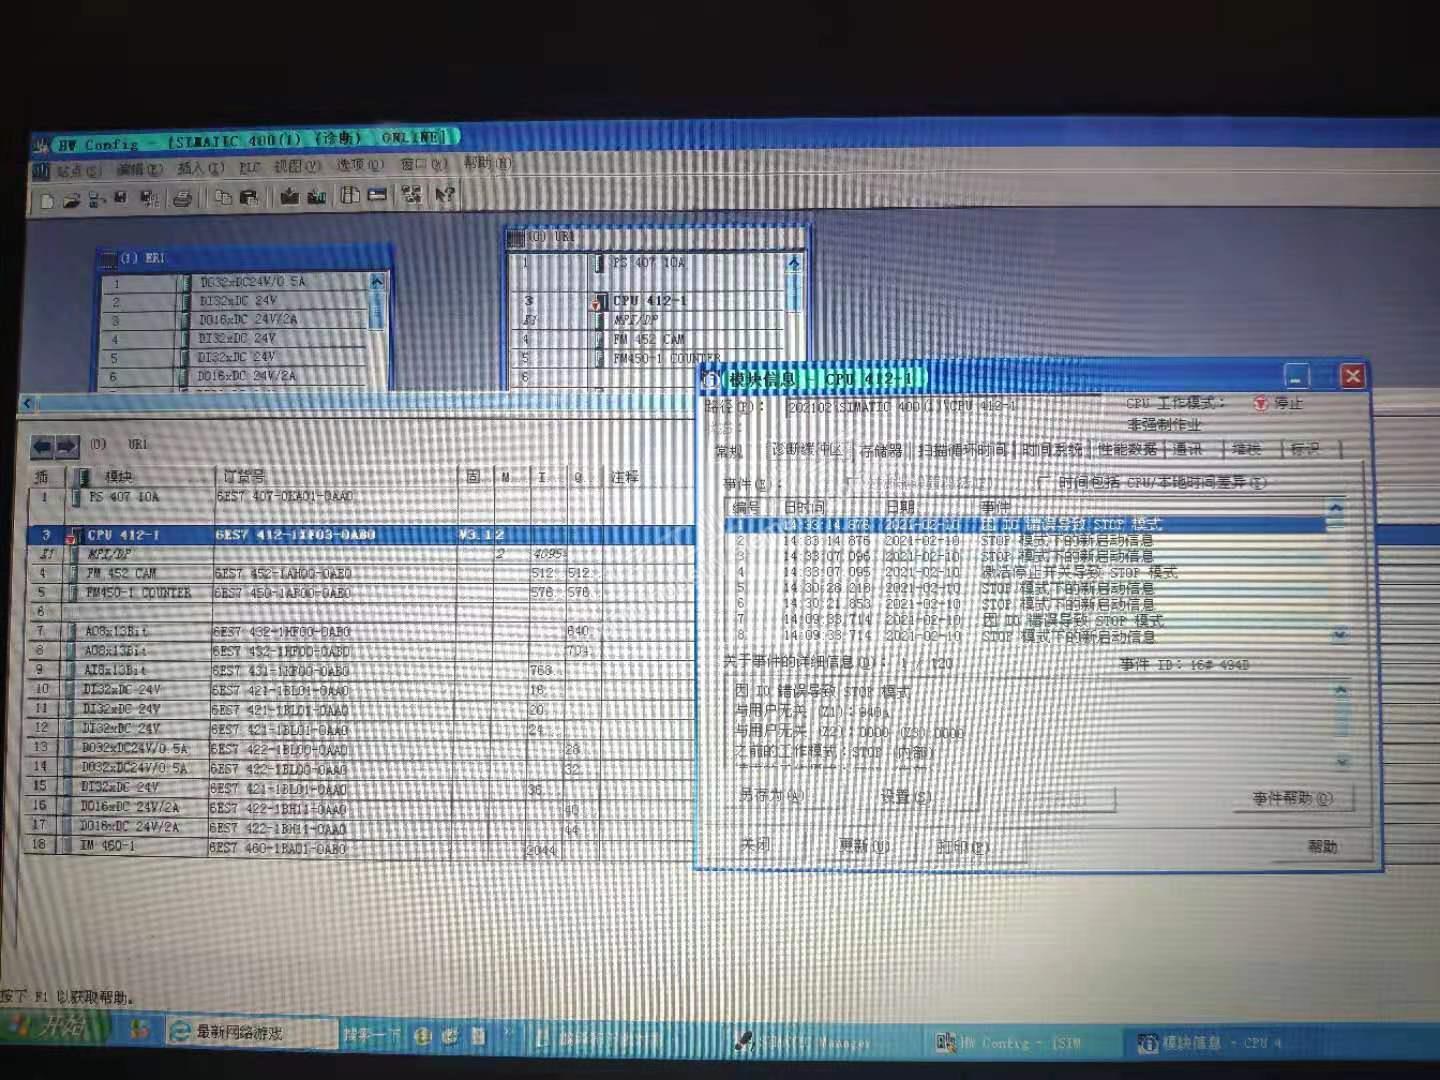
Task: Switch to the Communication tab
Action: pos(1188,450)
